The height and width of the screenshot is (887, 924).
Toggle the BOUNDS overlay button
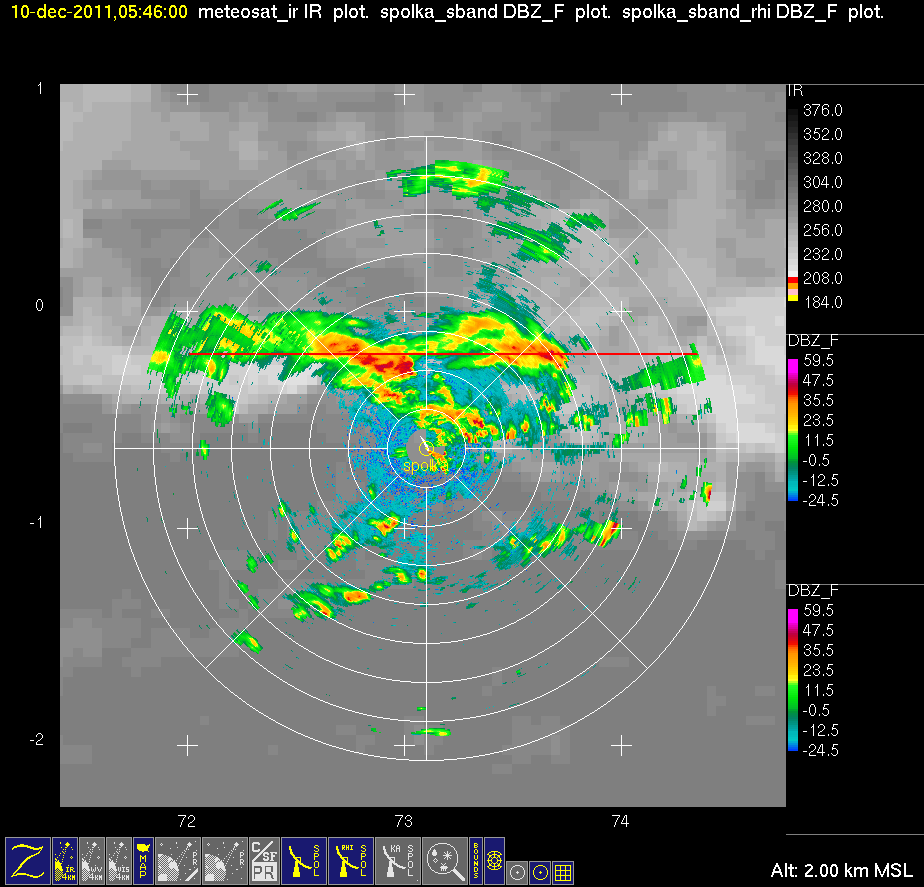coord(475,860)
